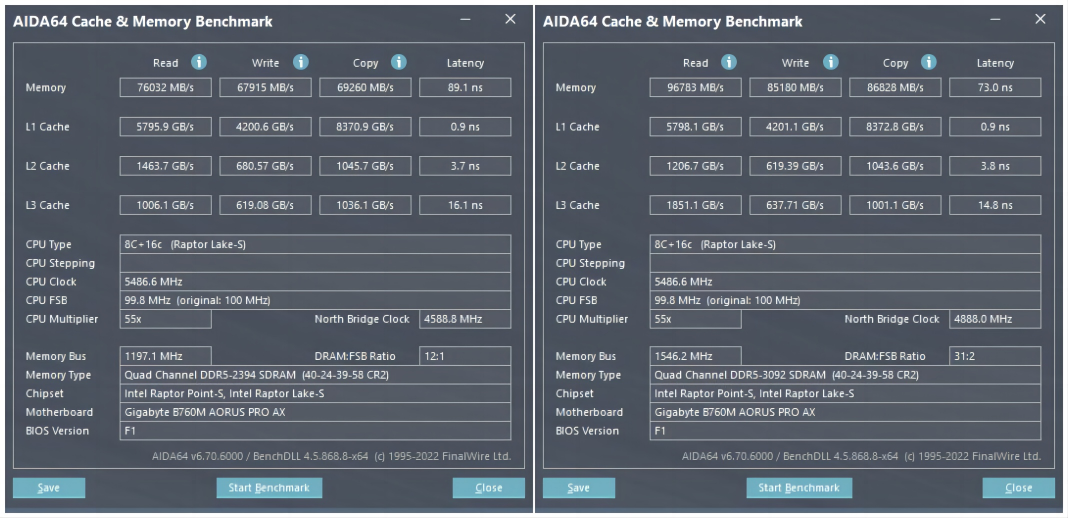1068x518 pixels.
Task: Click Read info icon in right window
Action: tap(729, 63)
